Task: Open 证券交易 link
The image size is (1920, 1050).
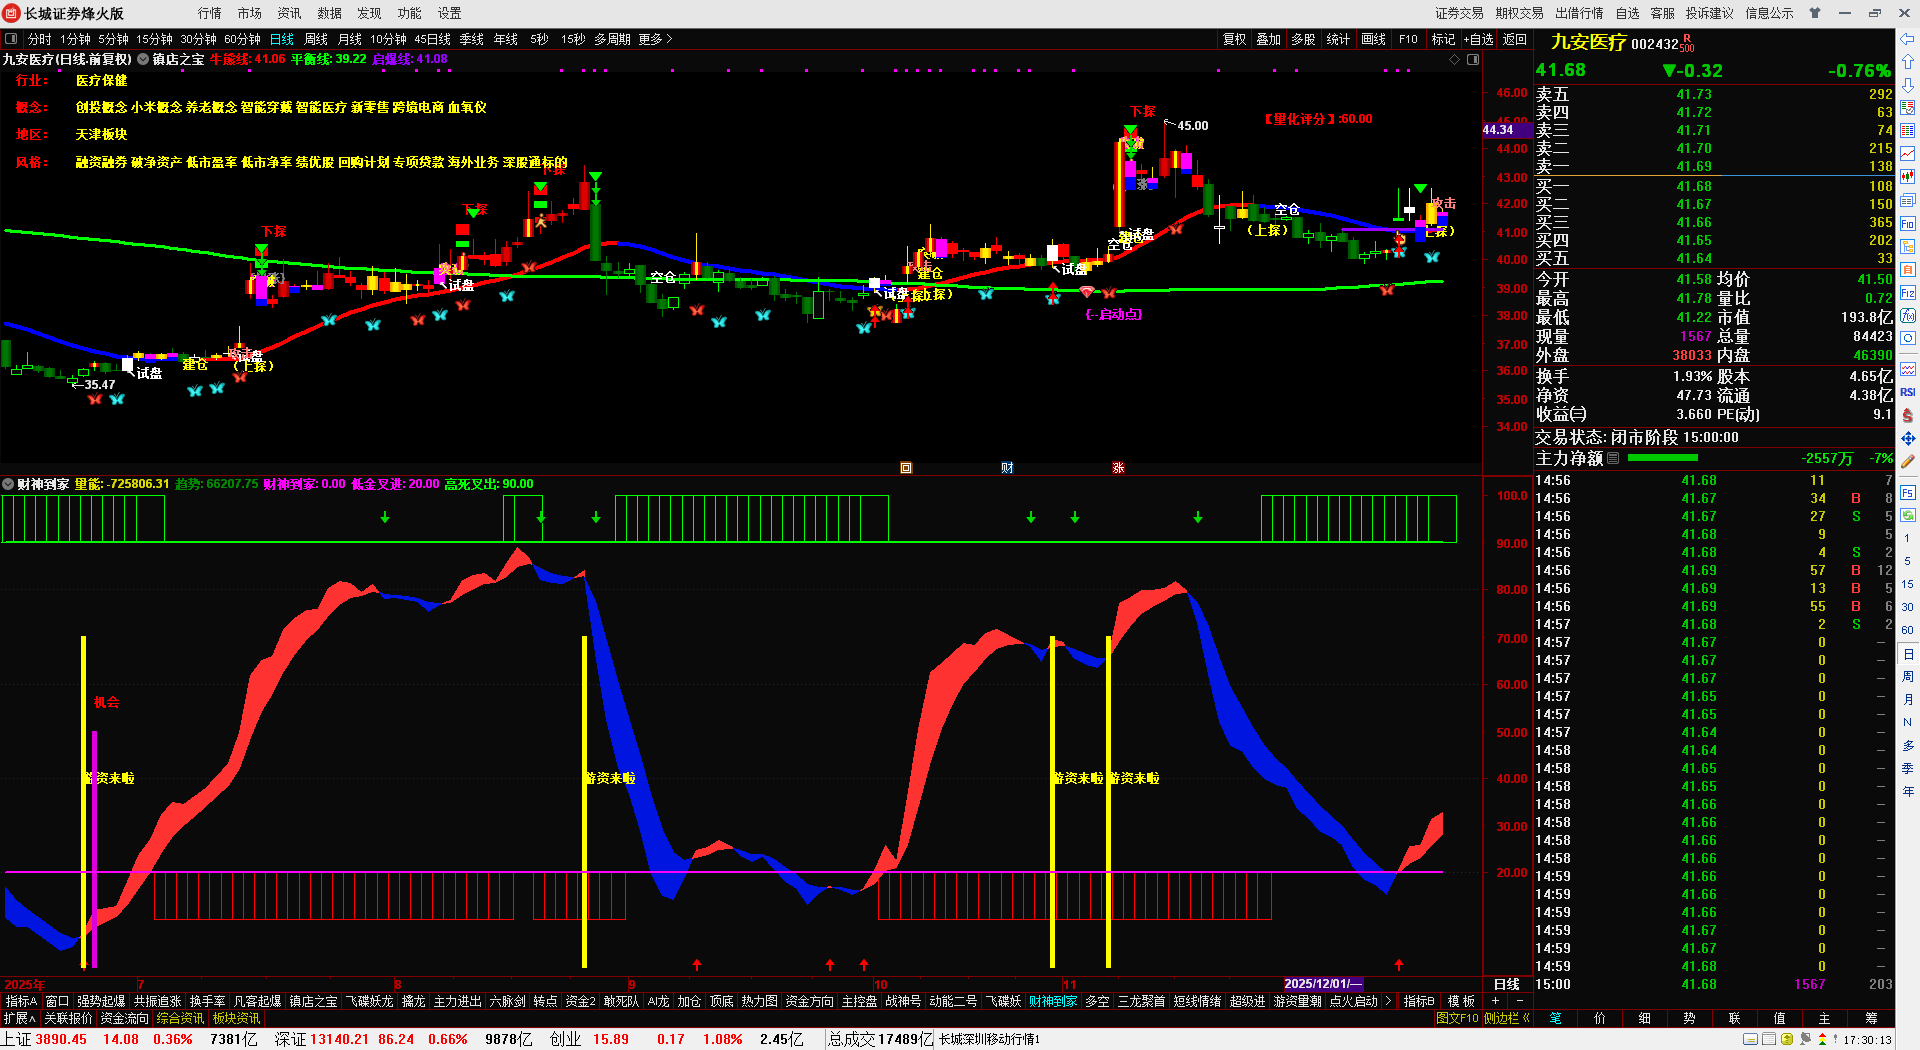Action: 1460,13
